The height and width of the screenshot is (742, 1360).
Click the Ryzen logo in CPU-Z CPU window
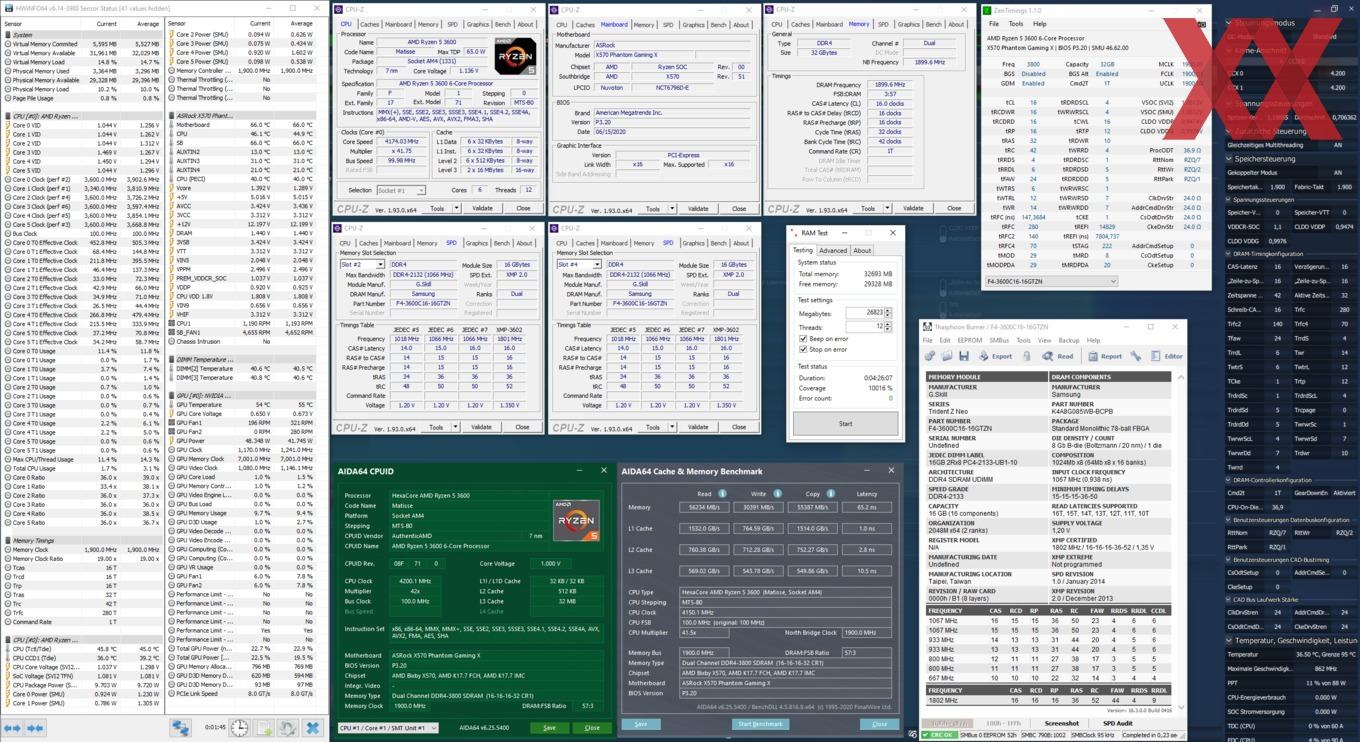515,56
